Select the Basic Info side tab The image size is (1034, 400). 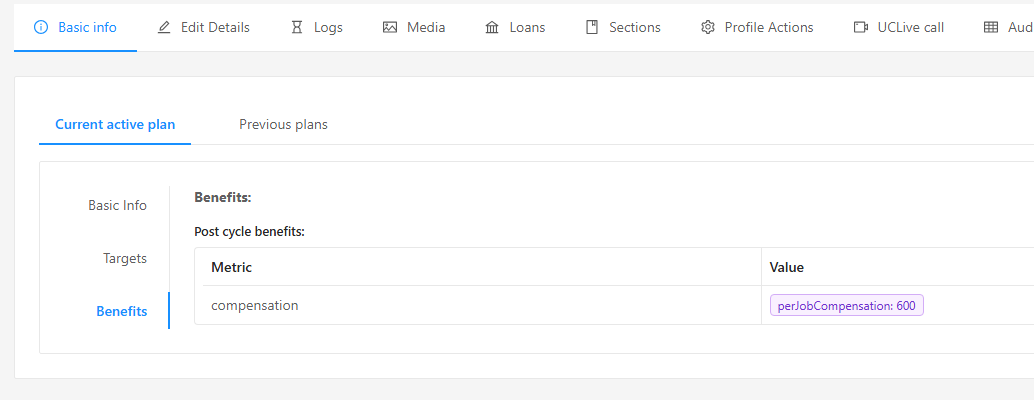point(117,205)
